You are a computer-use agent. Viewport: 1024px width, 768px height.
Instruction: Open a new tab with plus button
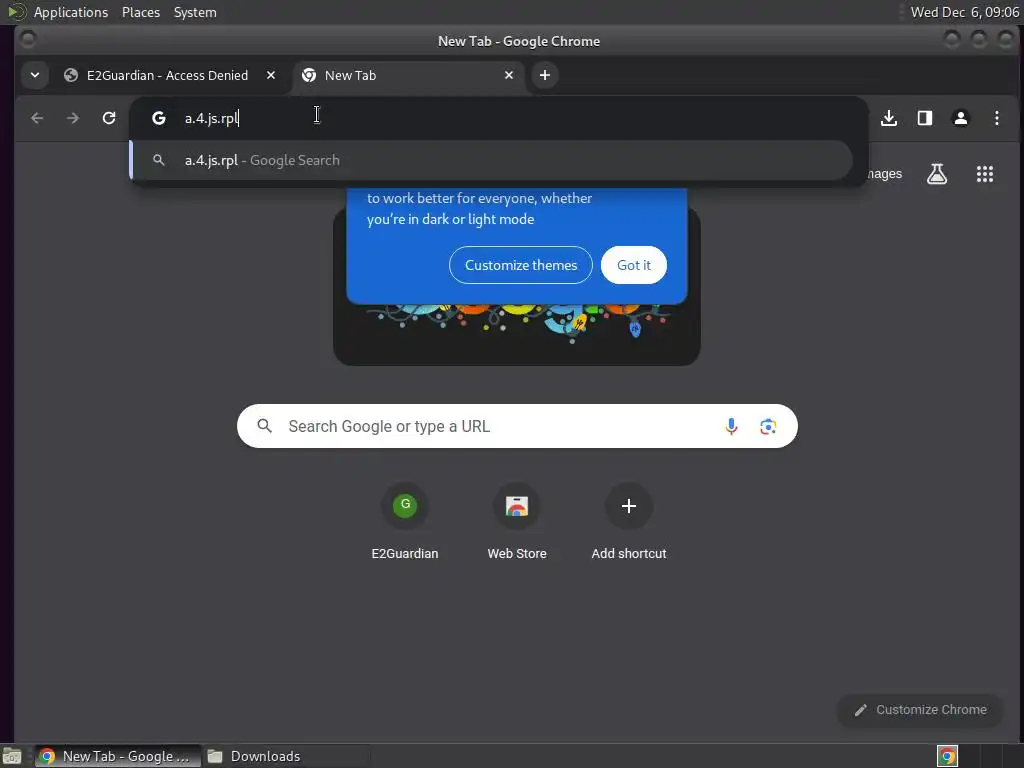pyautogui.click(x=545, y=75)
